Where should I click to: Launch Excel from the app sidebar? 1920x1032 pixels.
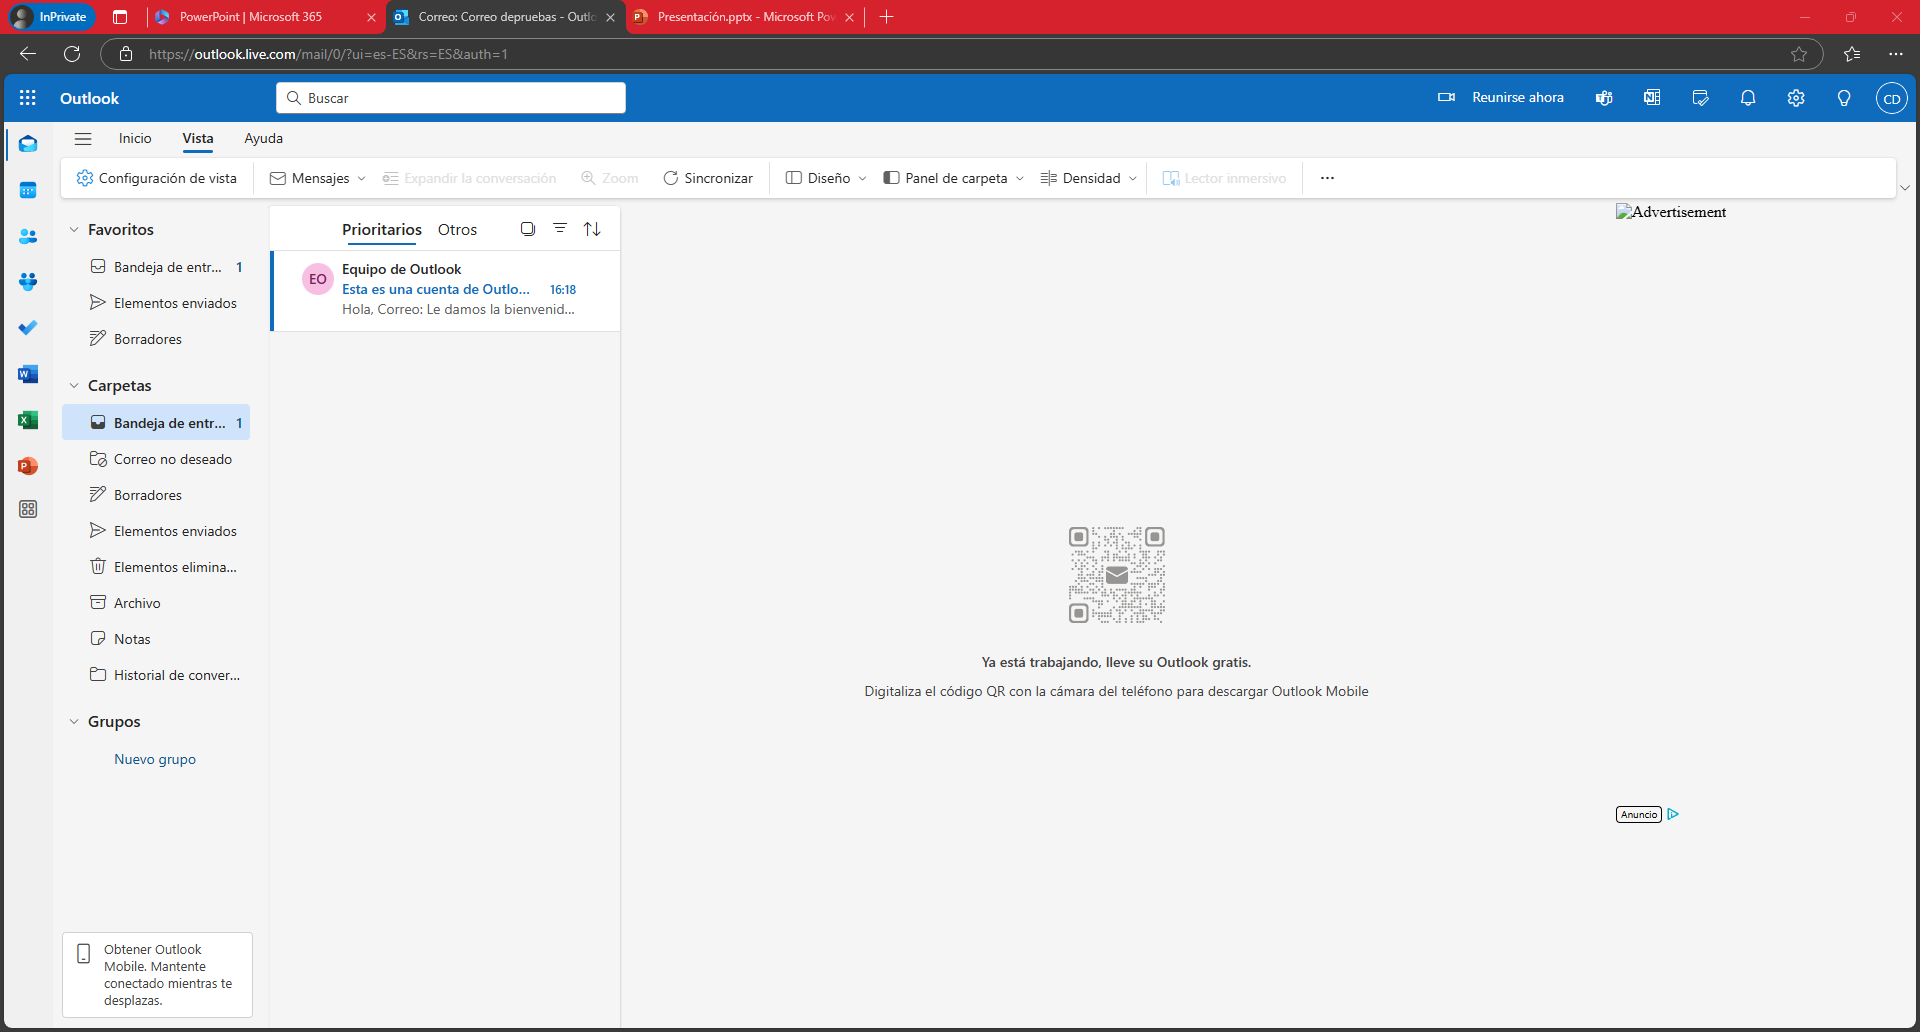(28, 420)
